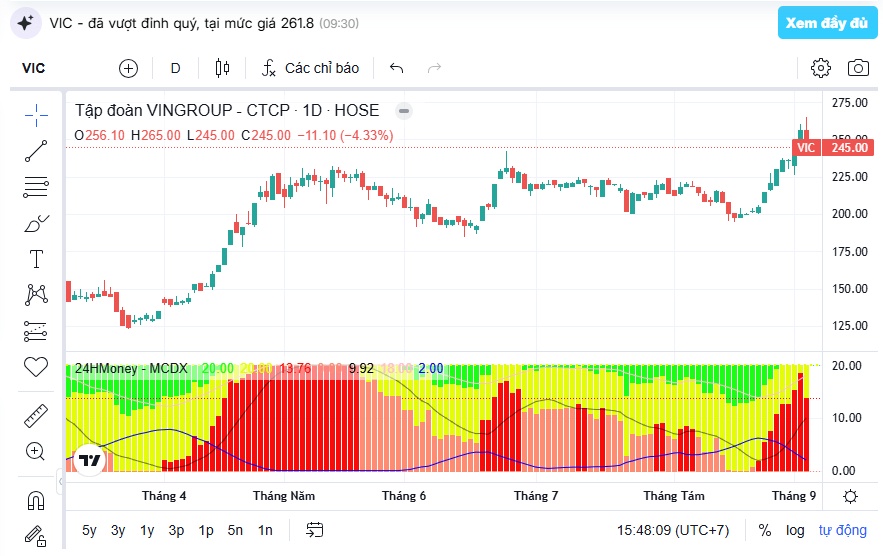Toggle log scale mode
Screen dimensions: 883x556
coord(795,530)
